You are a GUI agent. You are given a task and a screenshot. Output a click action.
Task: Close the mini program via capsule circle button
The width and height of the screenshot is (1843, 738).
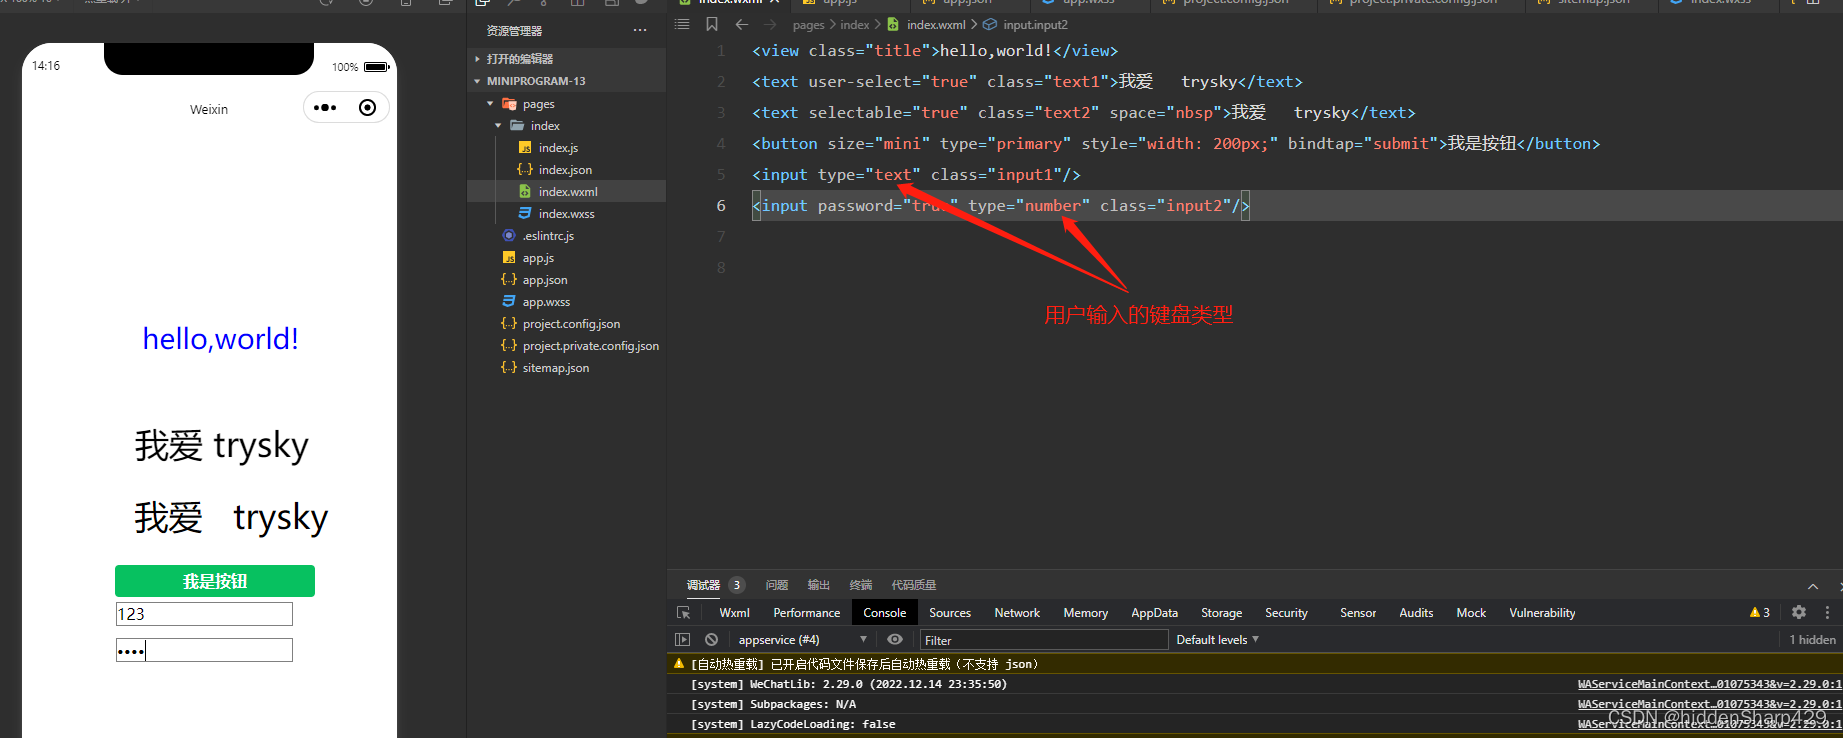(x=368, y=108)
